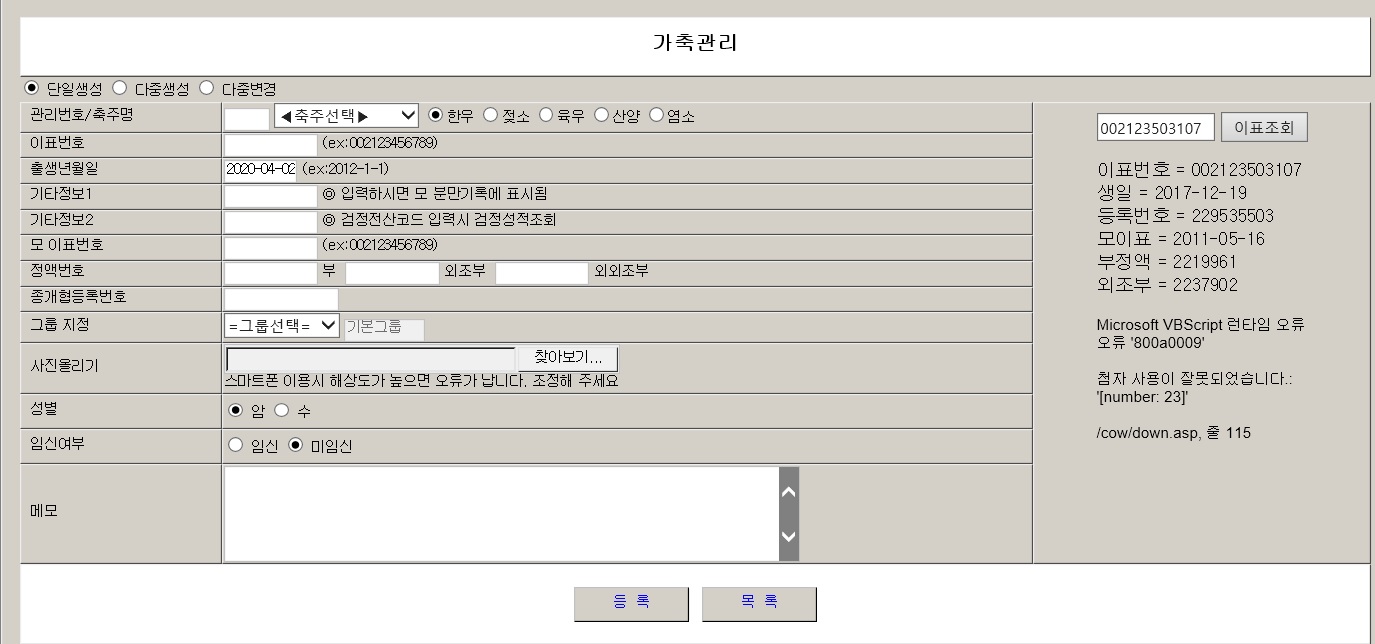
Task: Click the 출생년월일 date field
Action: coord(261,169)
